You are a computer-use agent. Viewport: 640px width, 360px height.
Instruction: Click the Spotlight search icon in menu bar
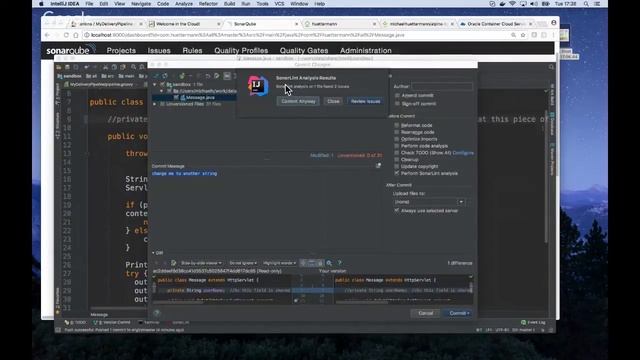point(586,4)
